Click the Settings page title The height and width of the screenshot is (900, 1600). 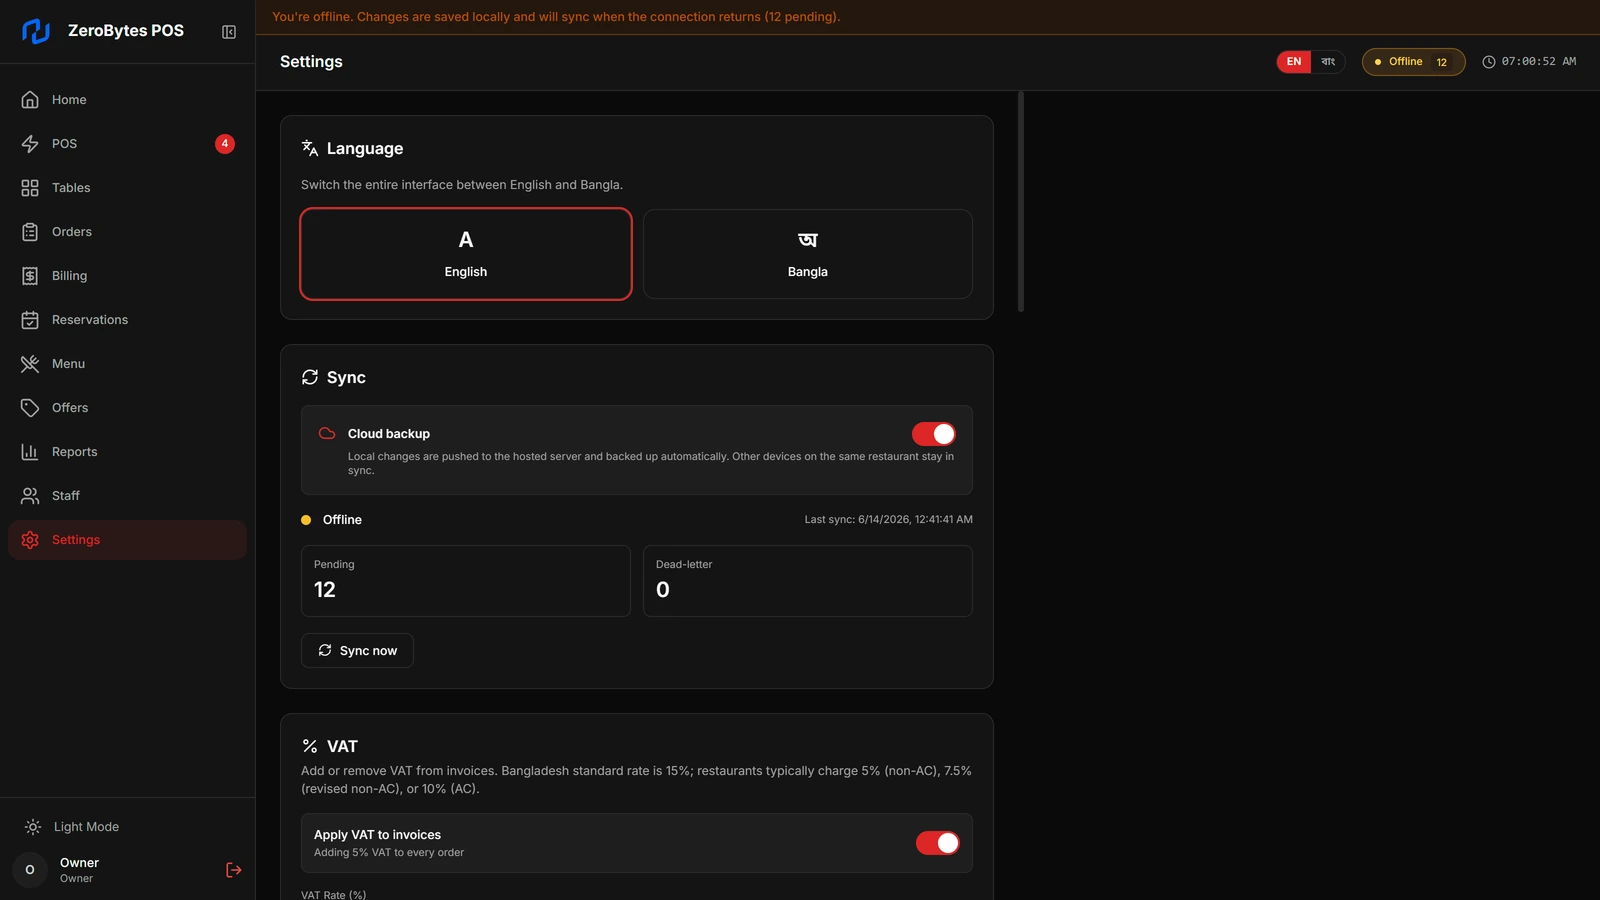[x=311, y=62]
